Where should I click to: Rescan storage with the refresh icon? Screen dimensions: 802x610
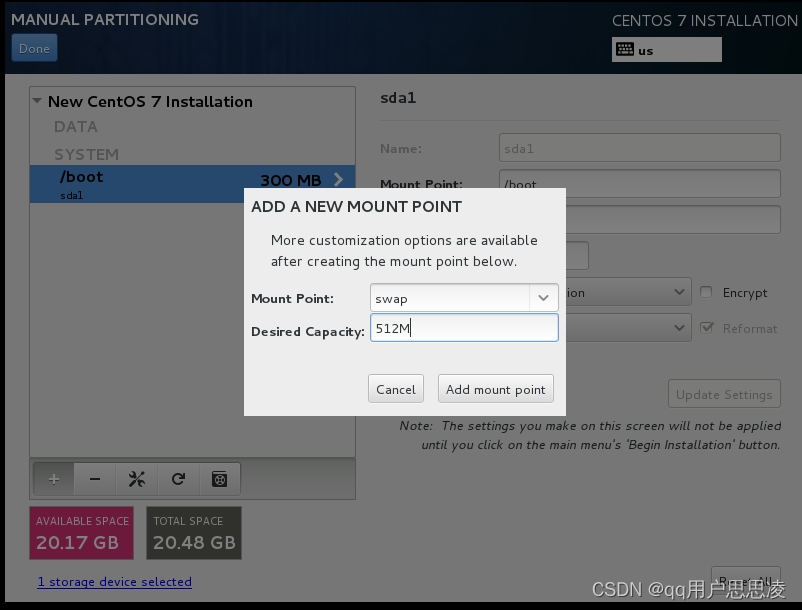(x=178, y=478)
